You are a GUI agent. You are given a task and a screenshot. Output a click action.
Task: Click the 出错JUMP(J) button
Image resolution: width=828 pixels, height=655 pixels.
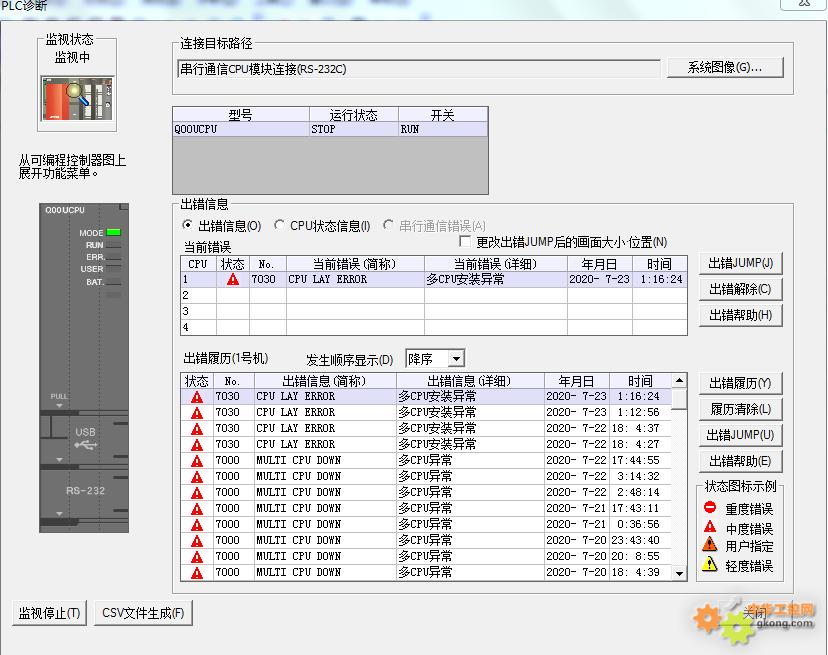740,263
